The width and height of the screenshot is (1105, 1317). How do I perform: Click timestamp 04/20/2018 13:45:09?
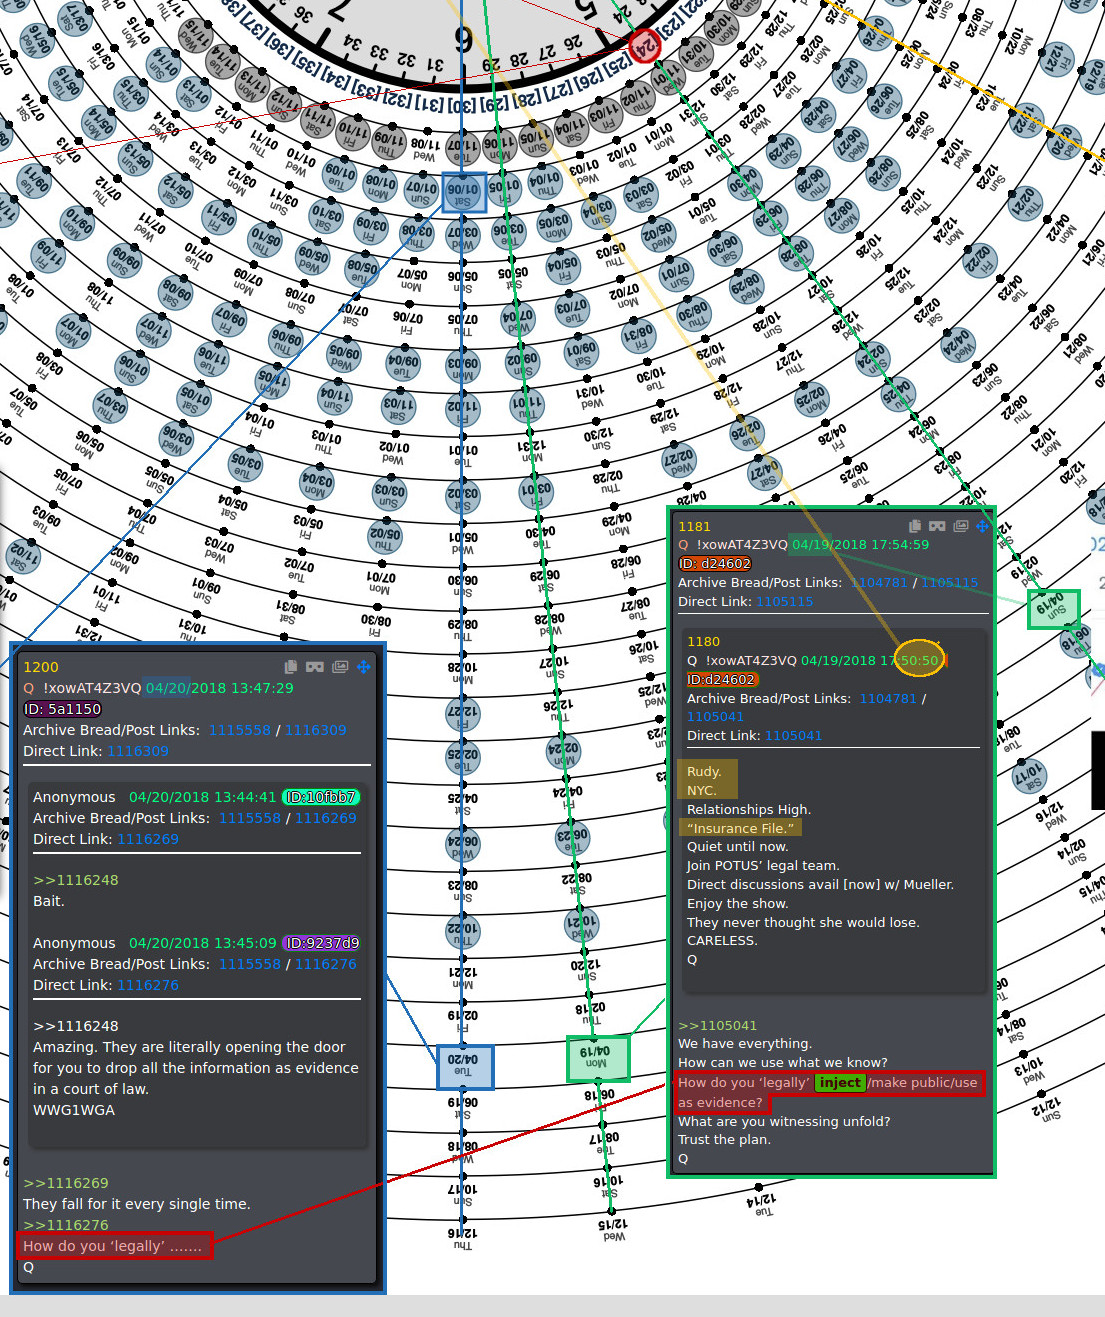pyautogui.click(x=202, y=943)
